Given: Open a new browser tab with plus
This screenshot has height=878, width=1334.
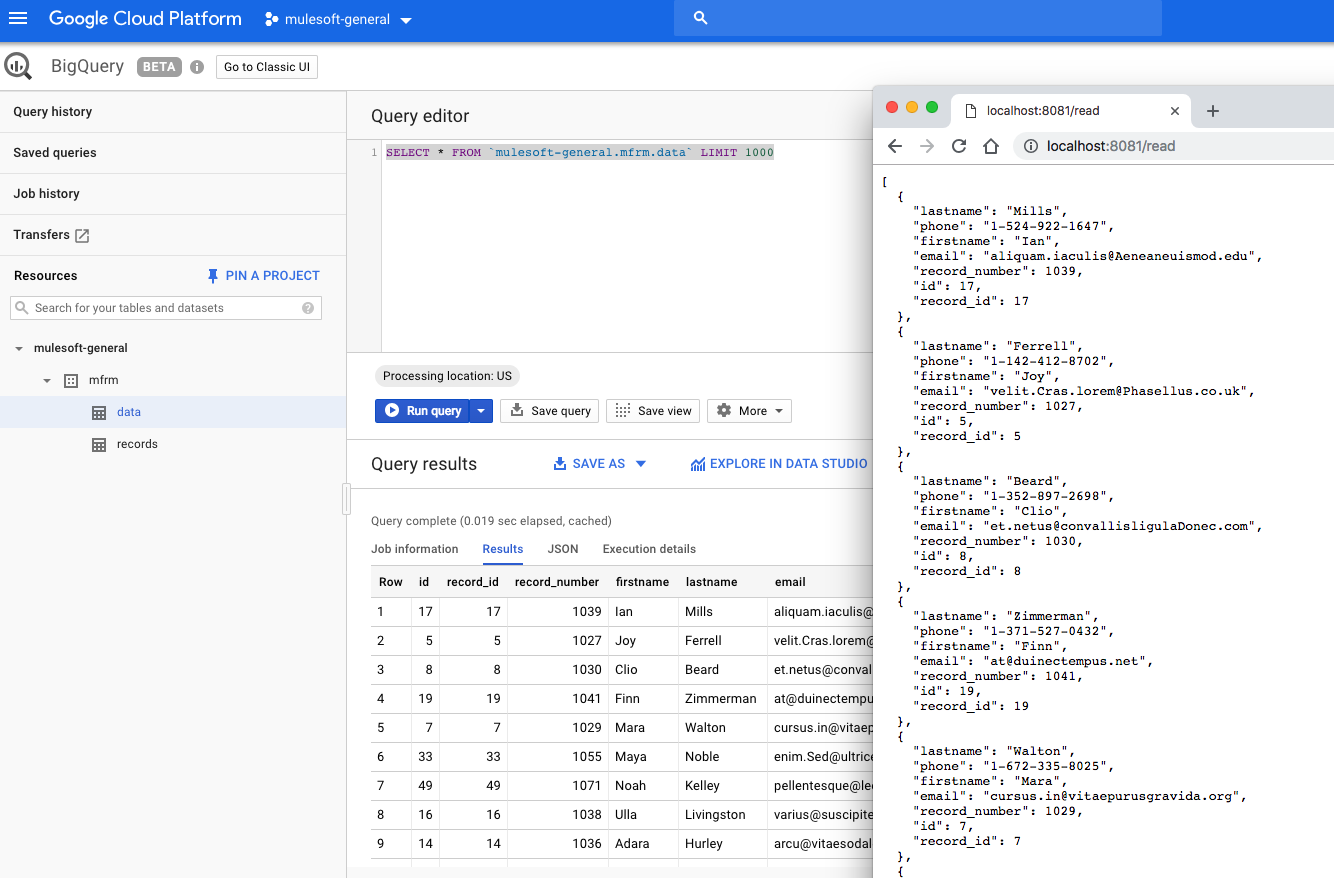Looking at the screenshot, I should click(1213, 111).
